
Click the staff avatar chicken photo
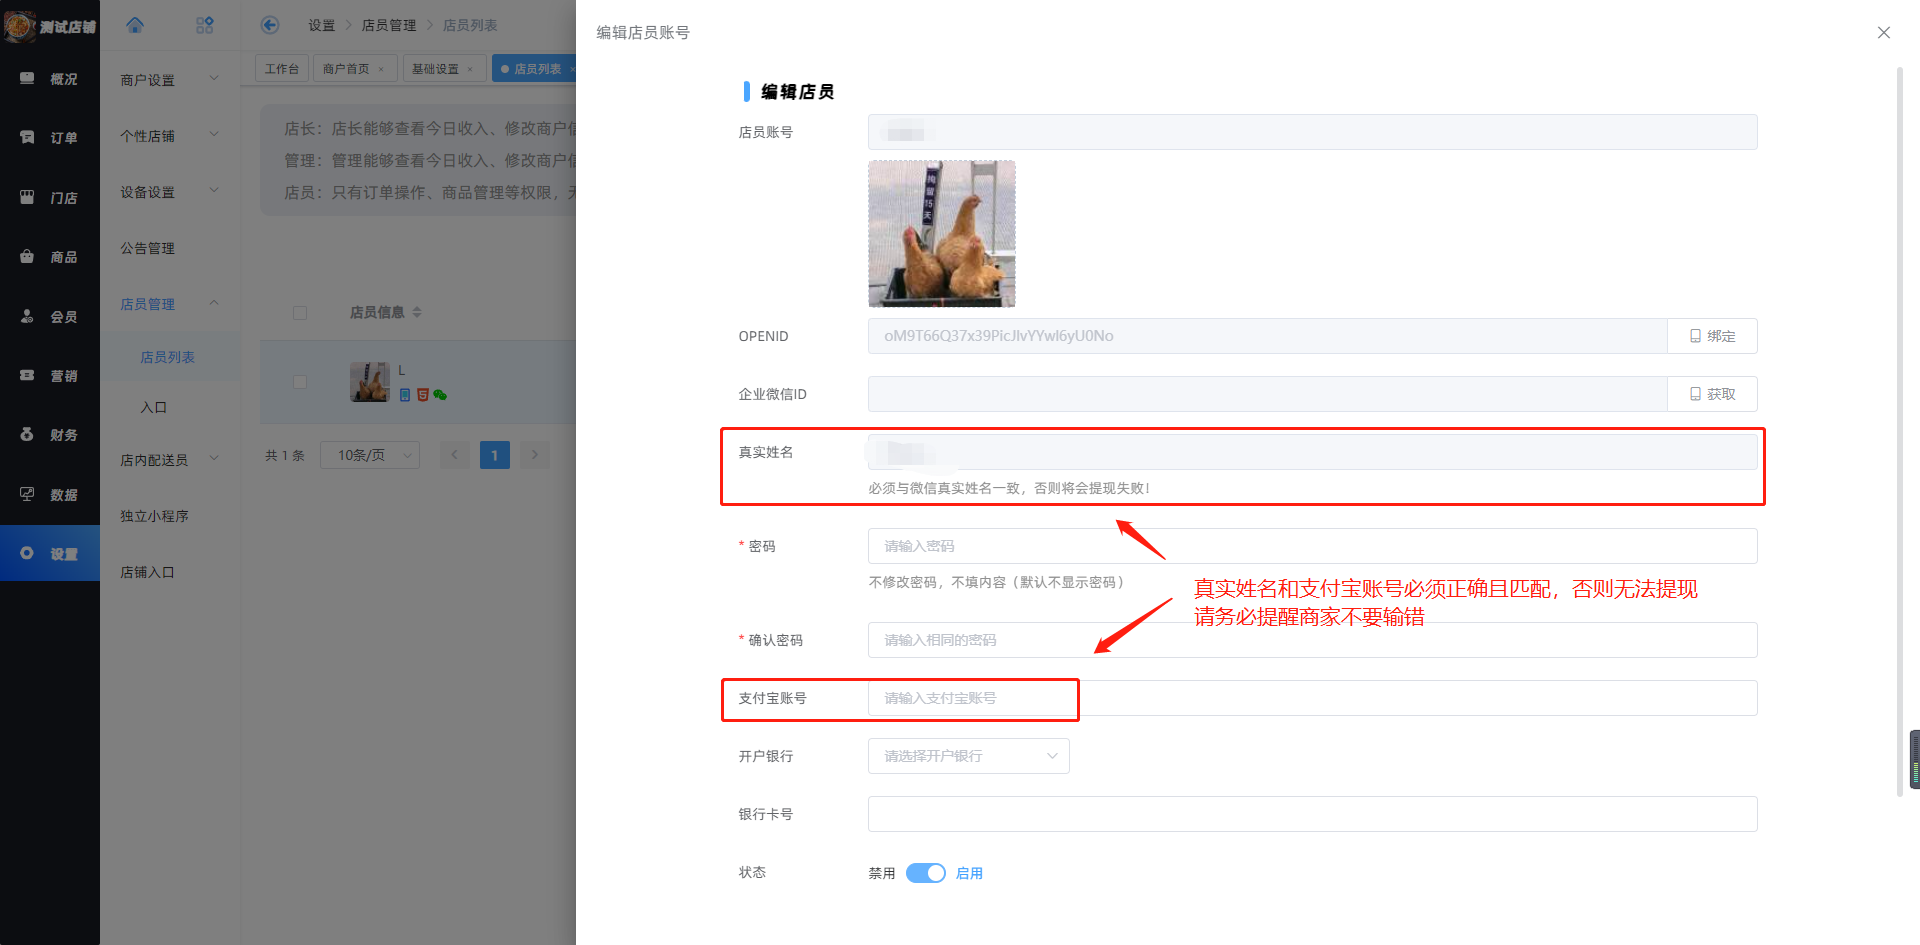coord(941,234)
